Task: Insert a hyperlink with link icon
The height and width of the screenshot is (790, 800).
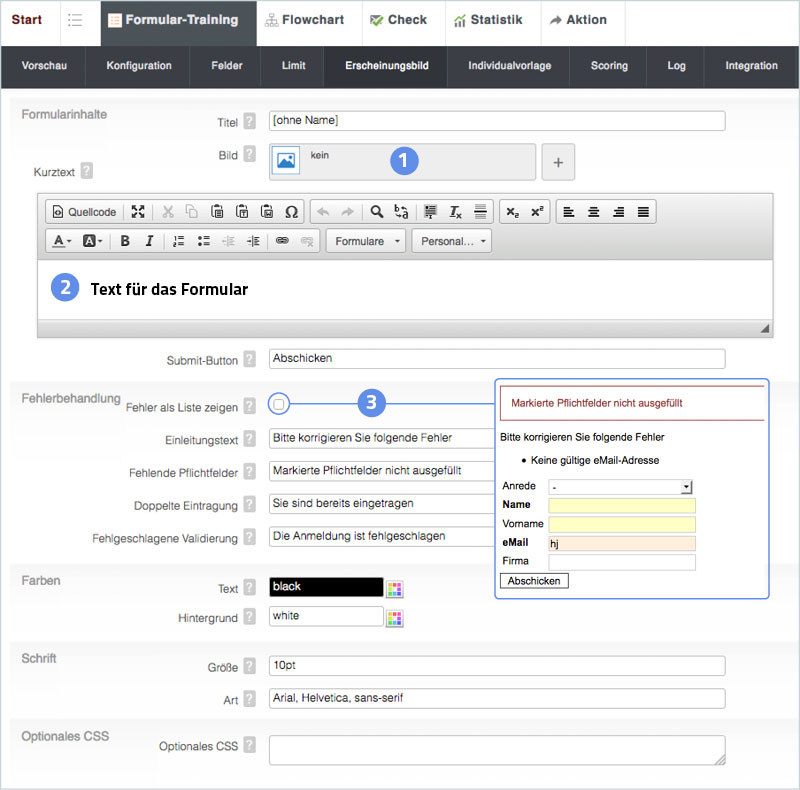Action: 282,241
